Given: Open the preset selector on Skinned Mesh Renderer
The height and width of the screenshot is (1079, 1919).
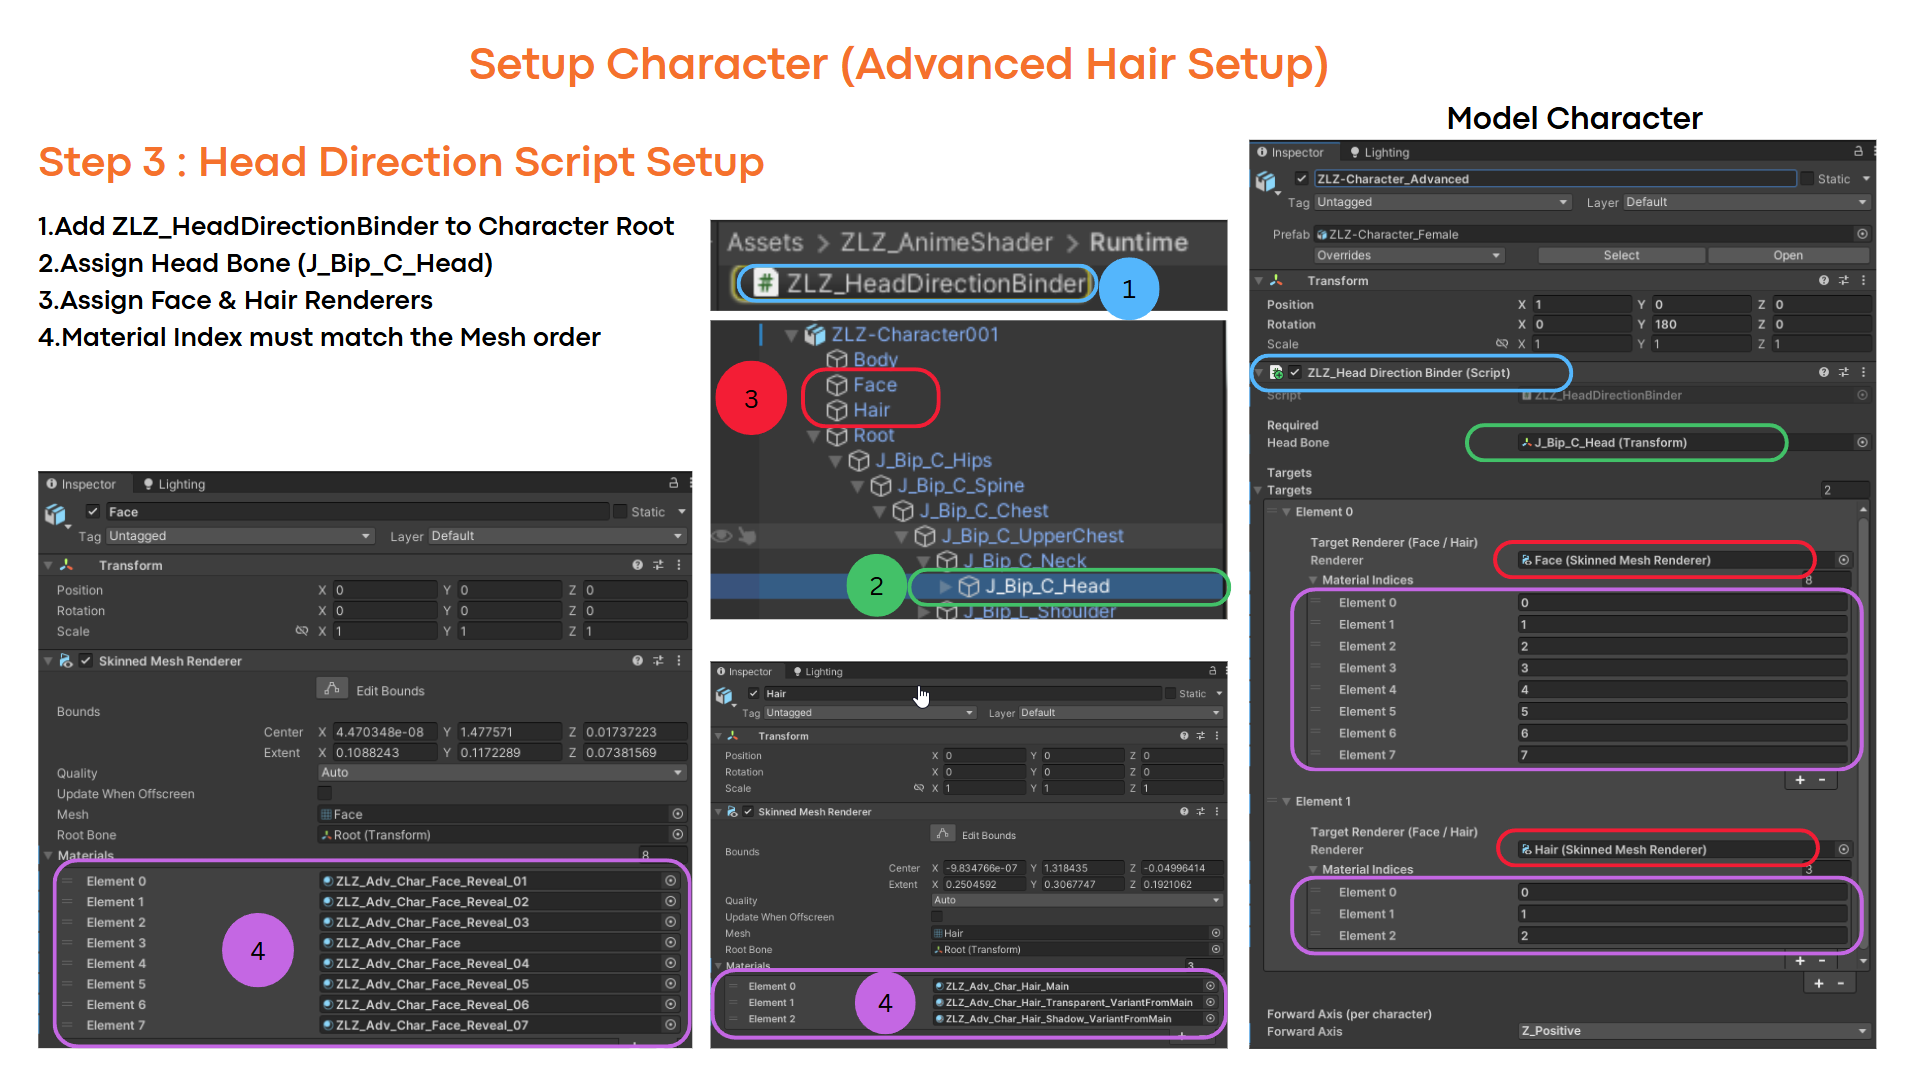Looking at the screenshot, I should pos(658,661).
